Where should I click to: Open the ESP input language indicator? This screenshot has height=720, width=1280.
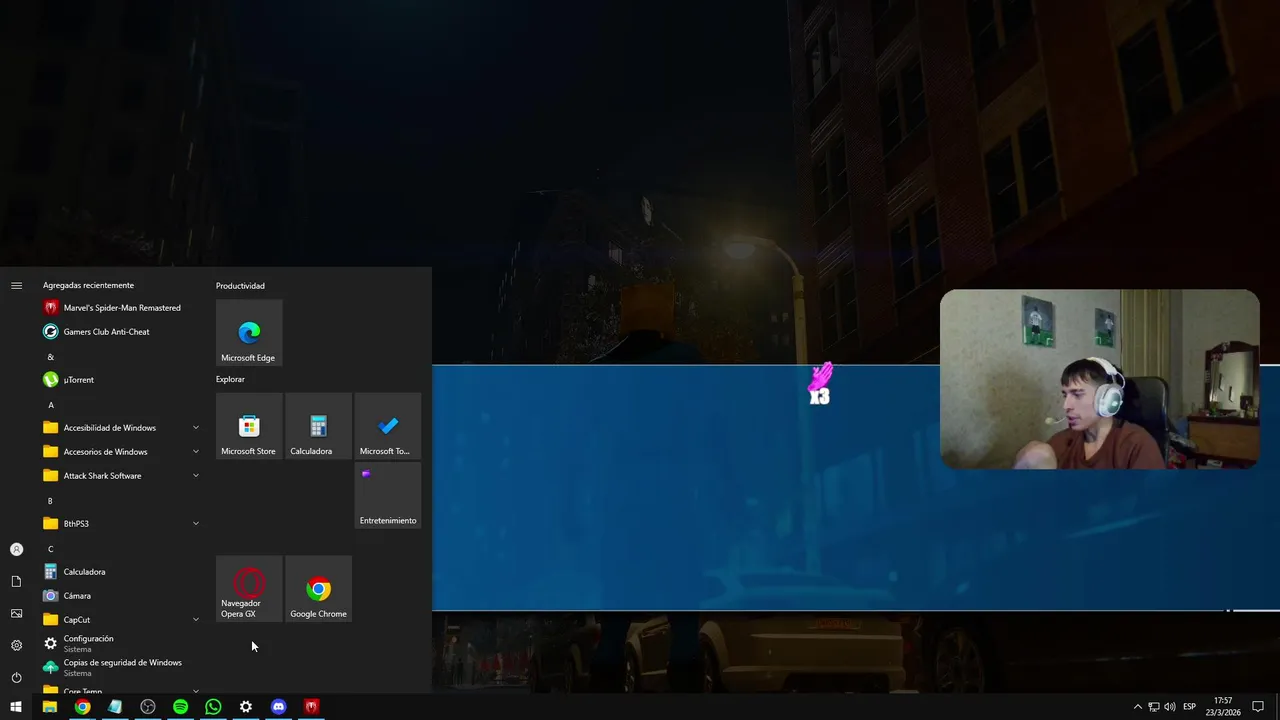1189,707
